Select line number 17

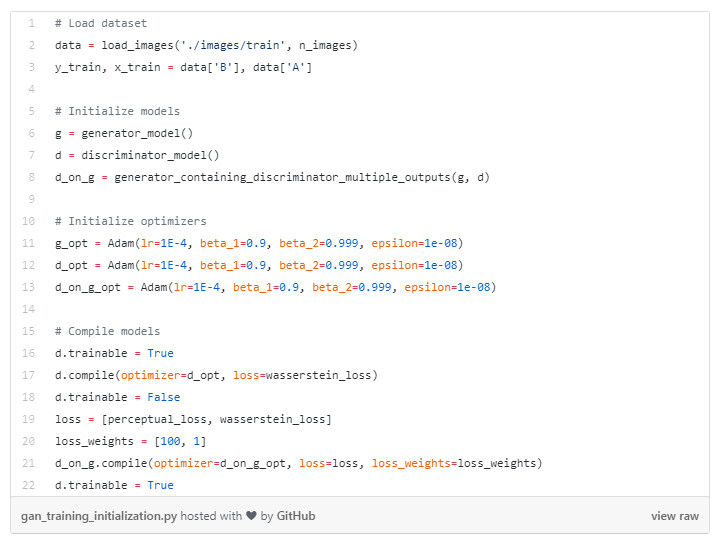pos(30,375)
